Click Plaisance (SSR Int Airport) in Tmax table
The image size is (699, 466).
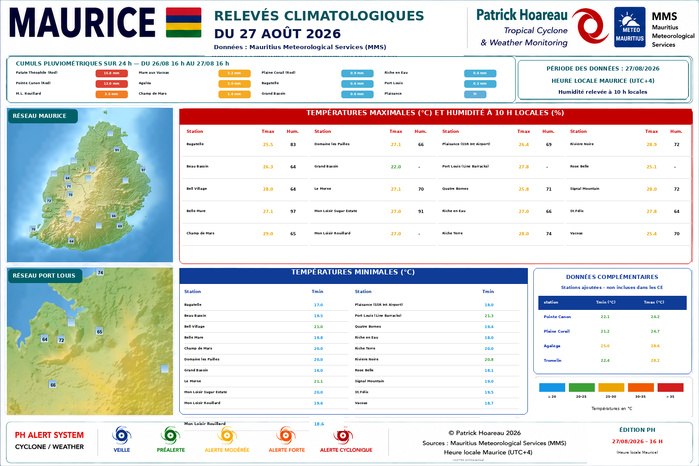coord(466,144)
